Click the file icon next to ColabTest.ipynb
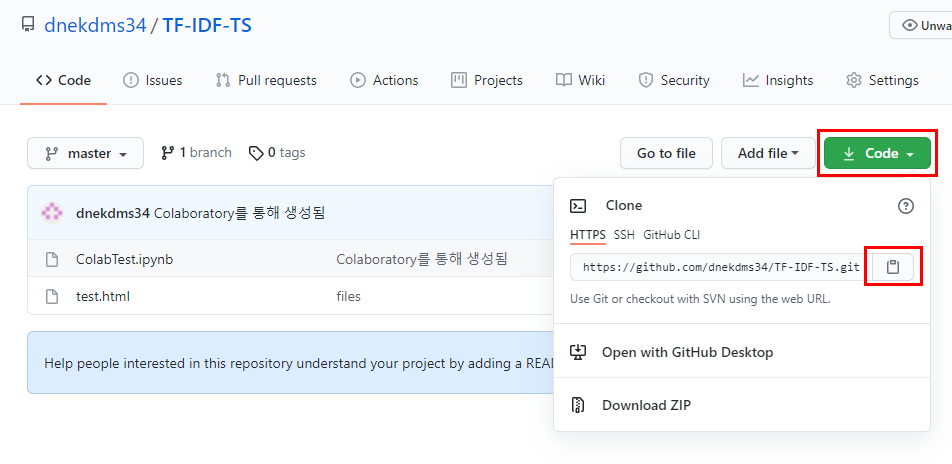The width and height of the screenshot is (952, 464). [52, 259]
